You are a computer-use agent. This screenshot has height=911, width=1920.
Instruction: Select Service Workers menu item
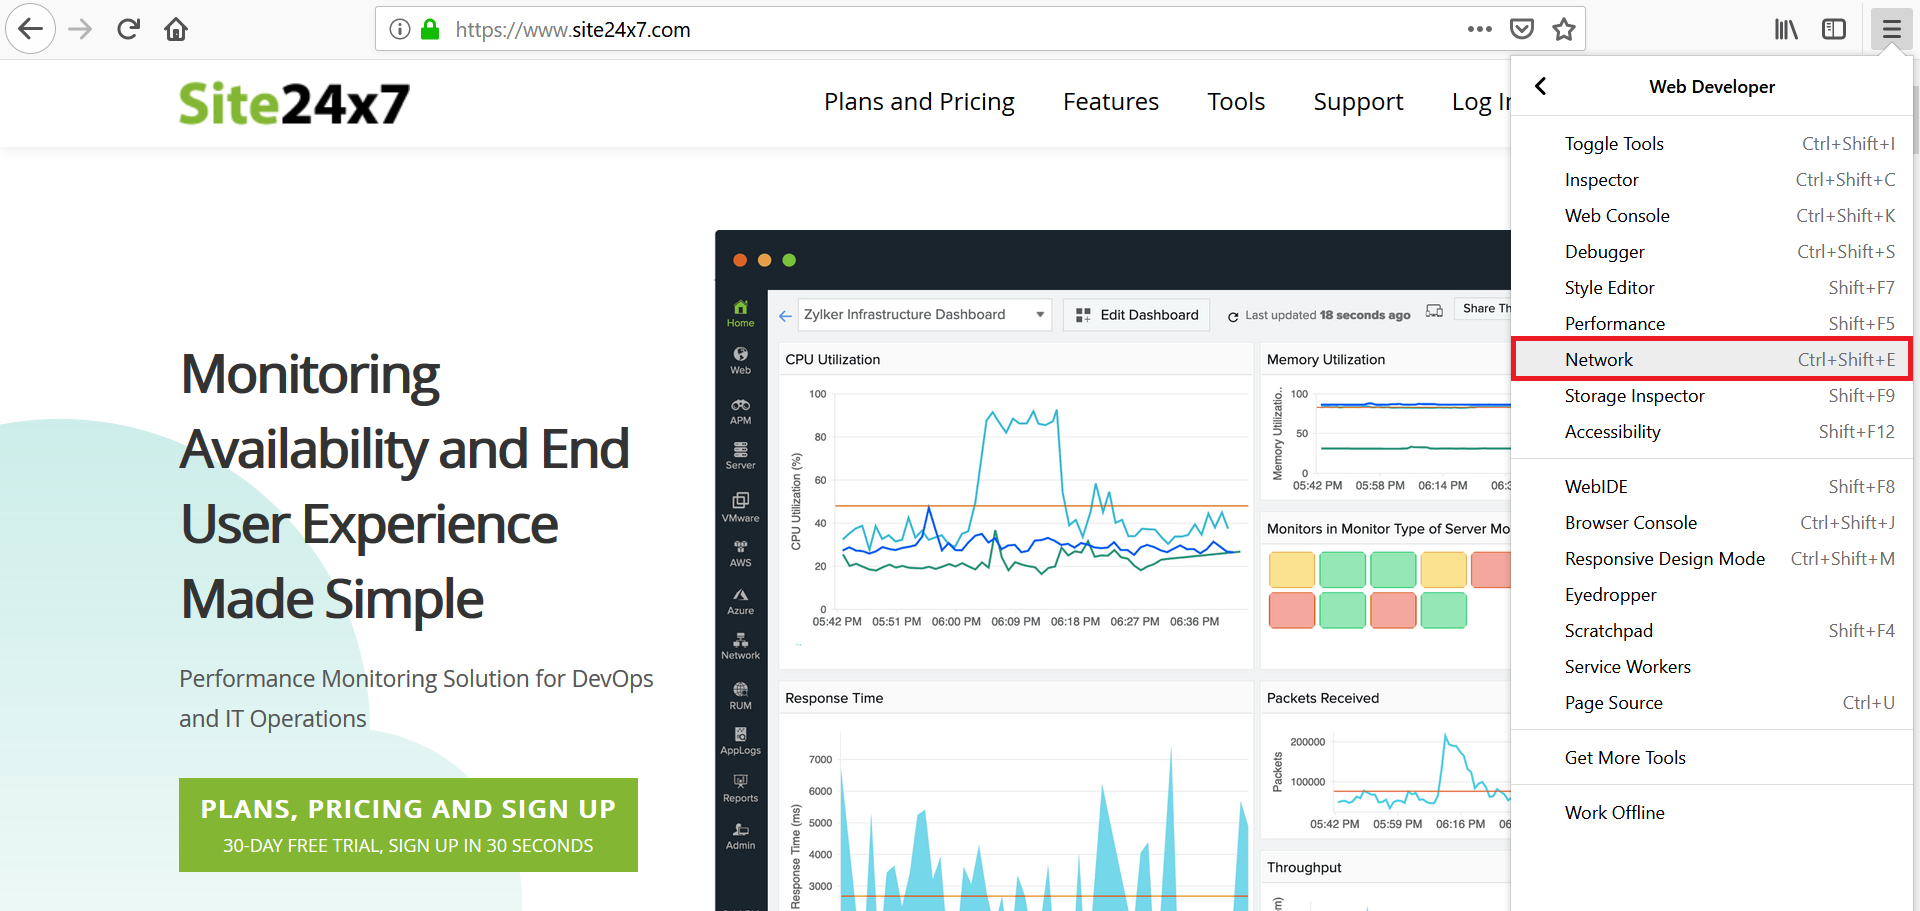(x=1712, y=667)
